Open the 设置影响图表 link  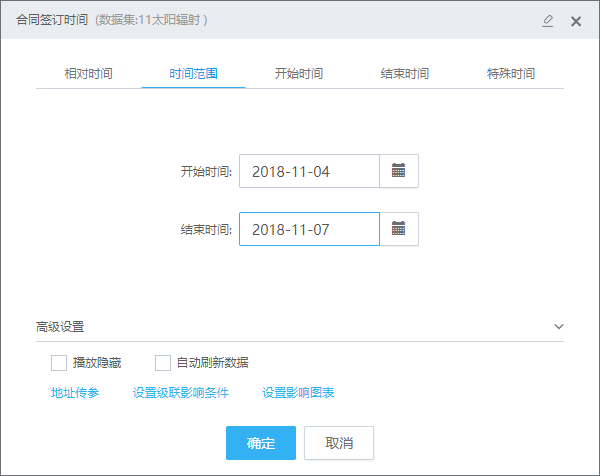[298, 393]
